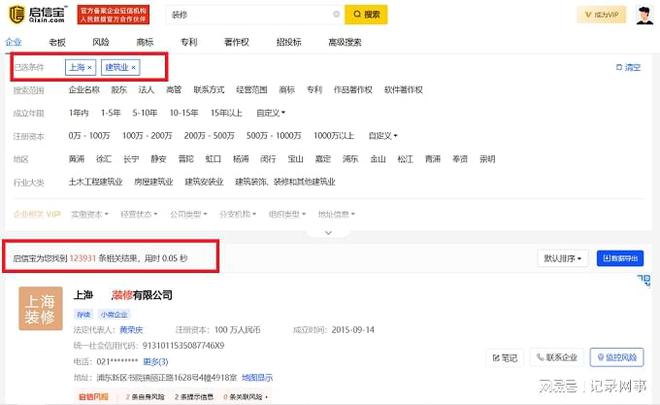Screen dimensions: 660x405
Task: Switch to the 招投标 tab
Action: [289, 42]
